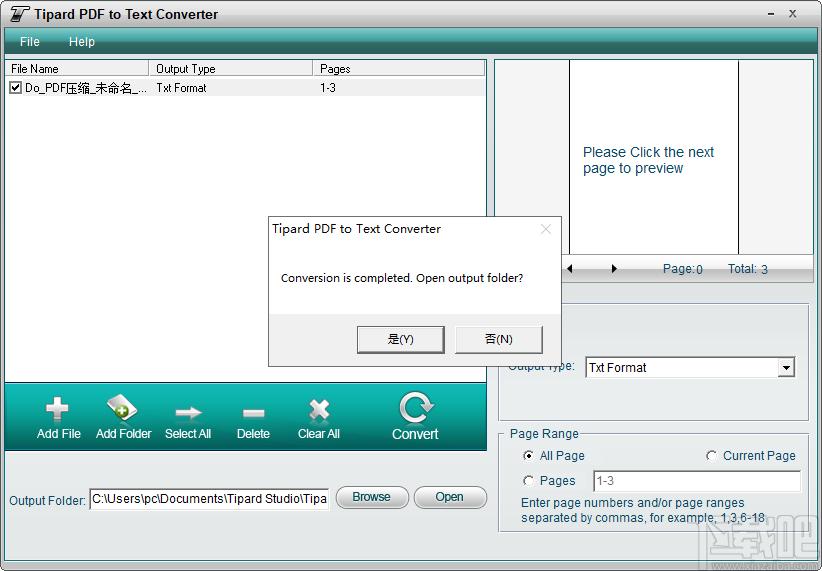Image resolution: width=822 pixels, height=571 pixels.
Task: Click the preview page area
Action: point(654,157)
